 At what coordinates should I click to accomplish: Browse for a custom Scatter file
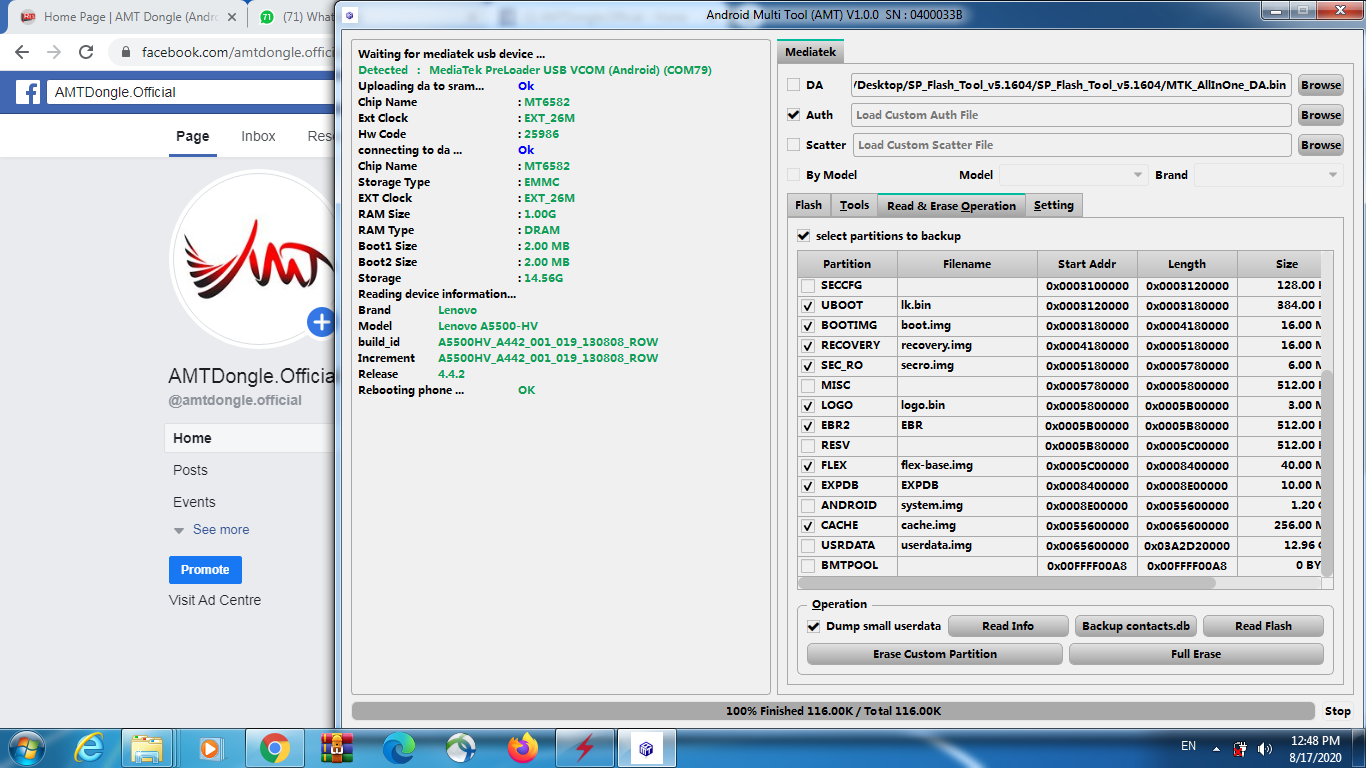[1321, 145]
